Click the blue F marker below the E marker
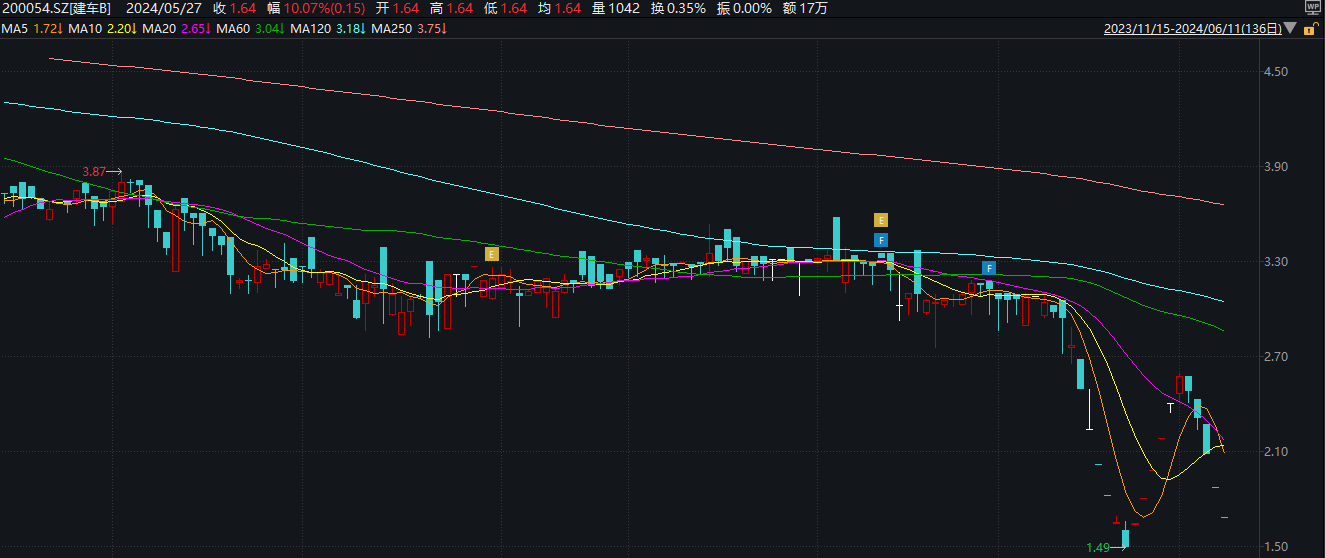The width and height of the screenshot is (1325, 558). click(880, 240)
